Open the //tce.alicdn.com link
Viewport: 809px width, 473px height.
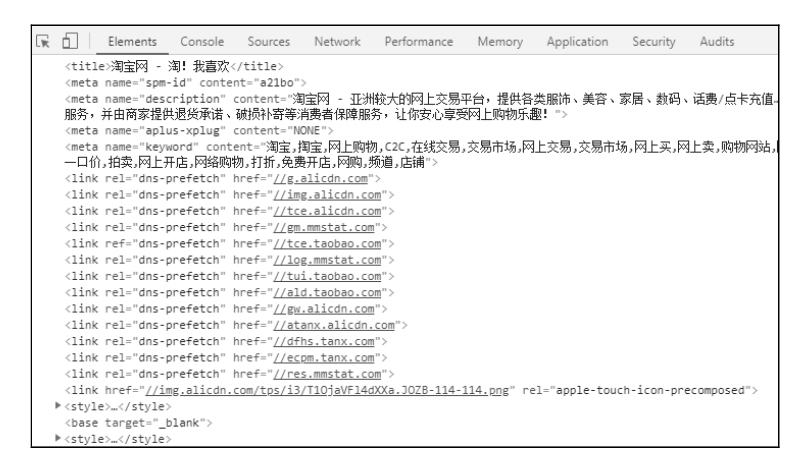click(327, 211)
